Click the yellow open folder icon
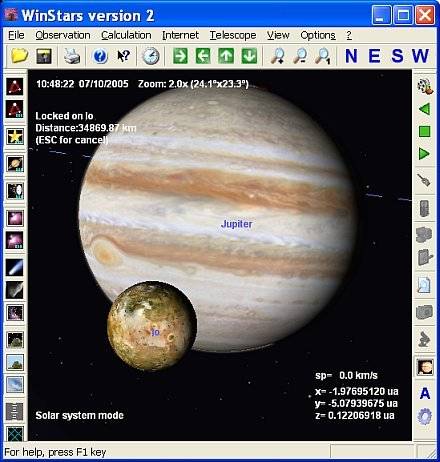The height and width of the screenshot is (462, 440). pyautogui.click(x=19, y=56)
